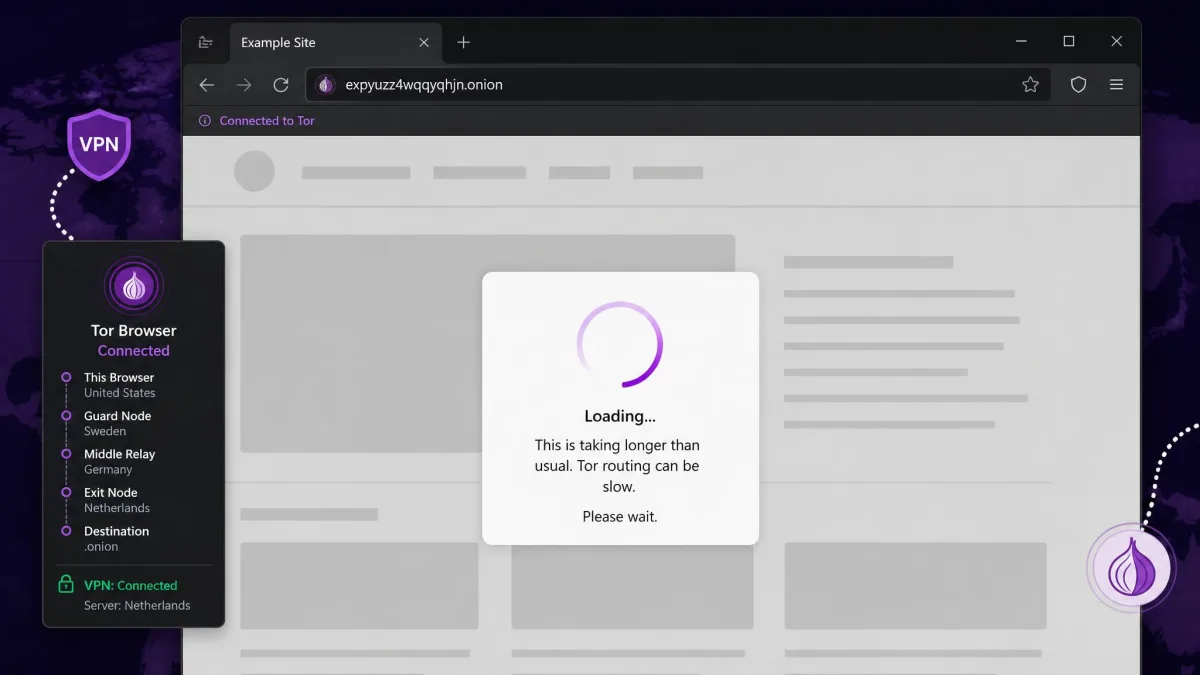
Task: Open a new tab with plus button
Action: click(x=463, y=43)
